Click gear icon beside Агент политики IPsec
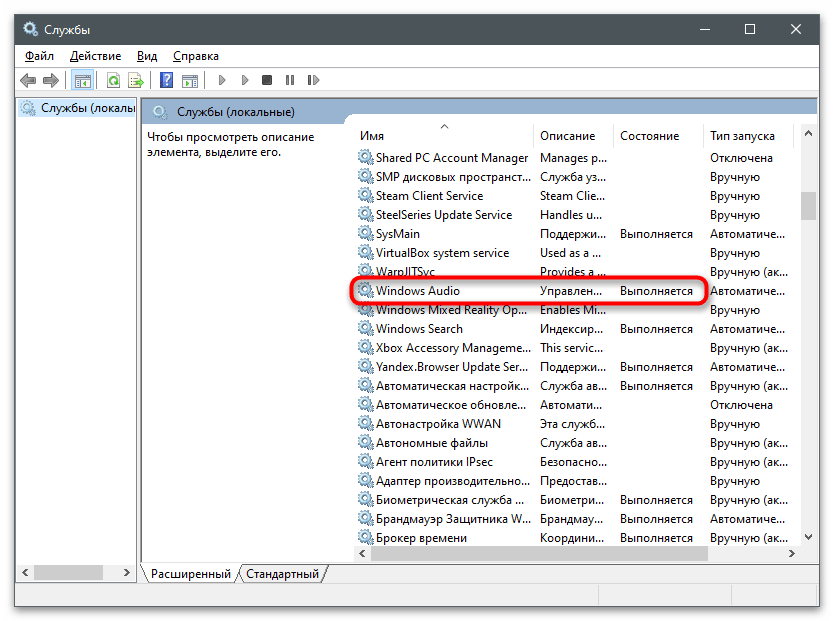 (x=365, y=461)
